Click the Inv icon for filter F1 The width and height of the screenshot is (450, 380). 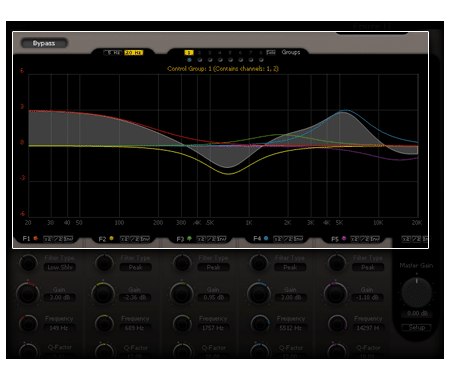click(68, 239)
